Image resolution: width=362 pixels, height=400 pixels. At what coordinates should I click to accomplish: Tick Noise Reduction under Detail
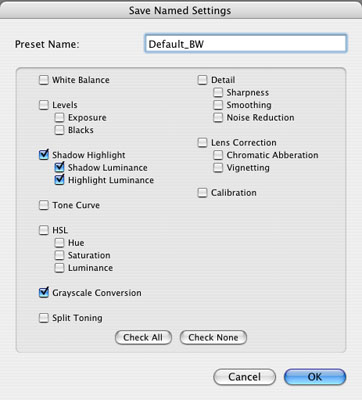coord(218,118)
